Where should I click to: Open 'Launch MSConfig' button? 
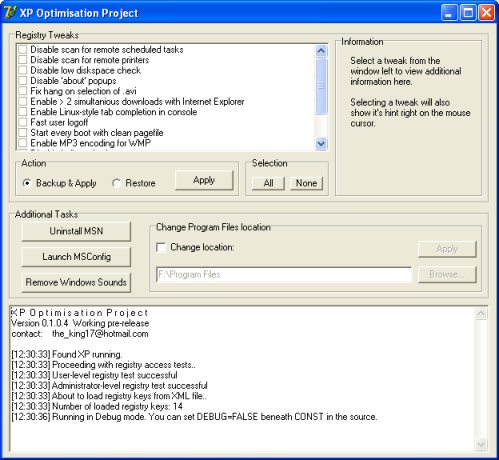pos(76,257)
